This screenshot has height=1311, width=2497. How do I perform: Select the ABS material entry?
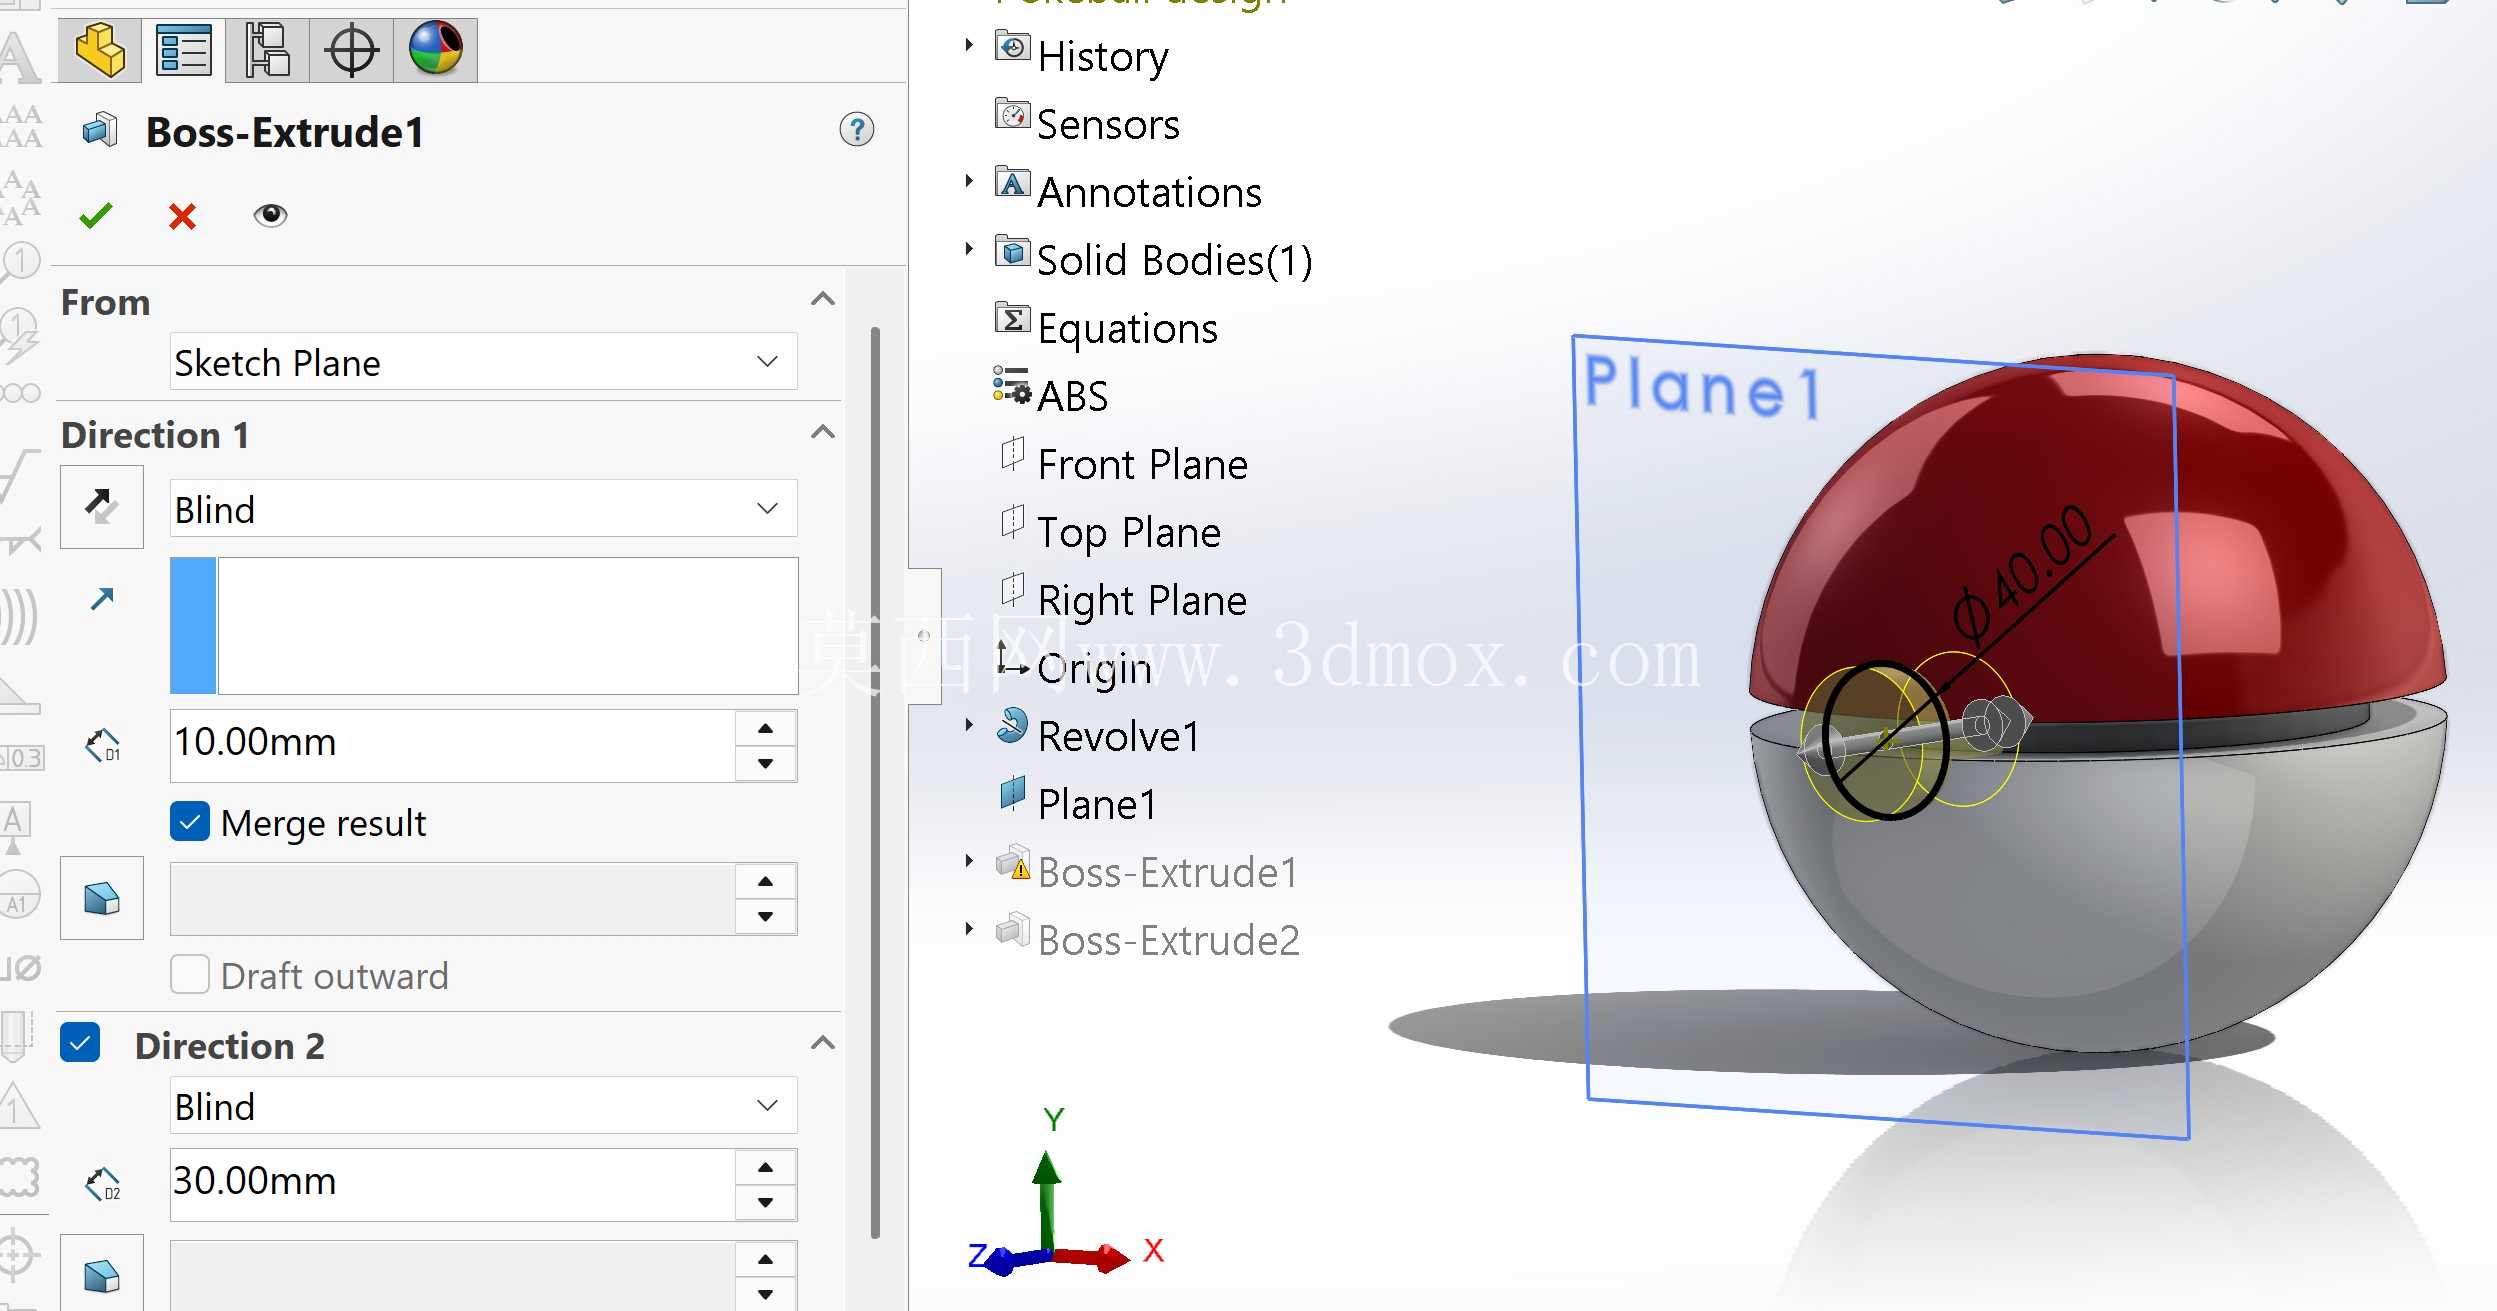point(1073,396)
